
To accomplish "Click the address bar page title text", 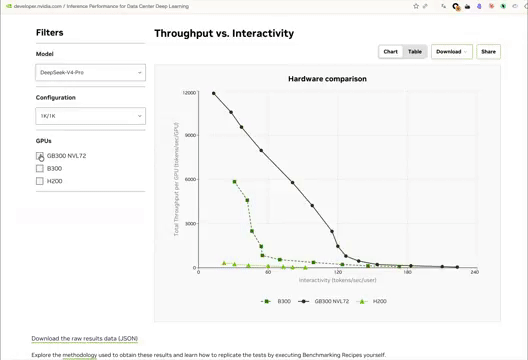I will click(128, 6).
